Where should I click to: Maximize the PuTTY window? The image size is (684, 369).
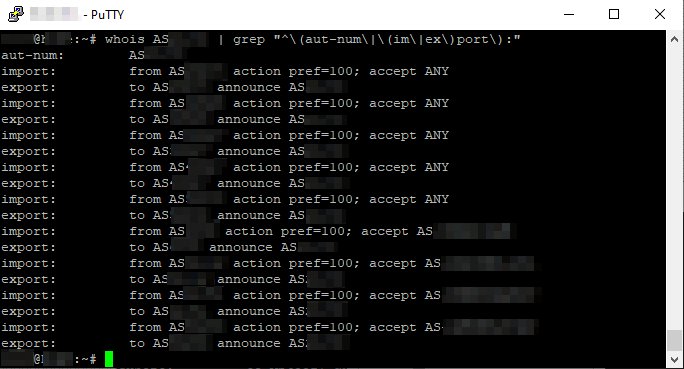click(614, 14)
